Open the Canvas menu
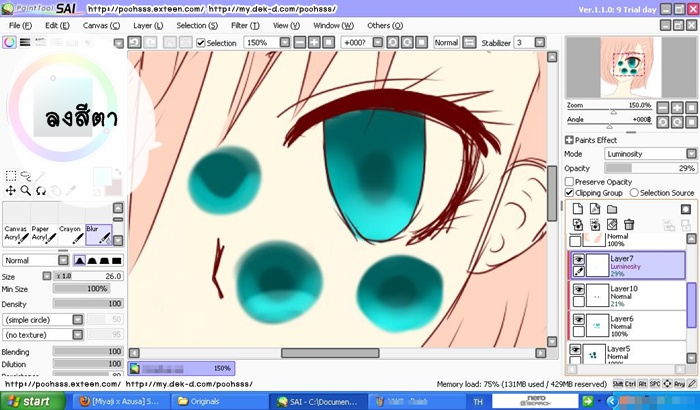 [101, 25]
